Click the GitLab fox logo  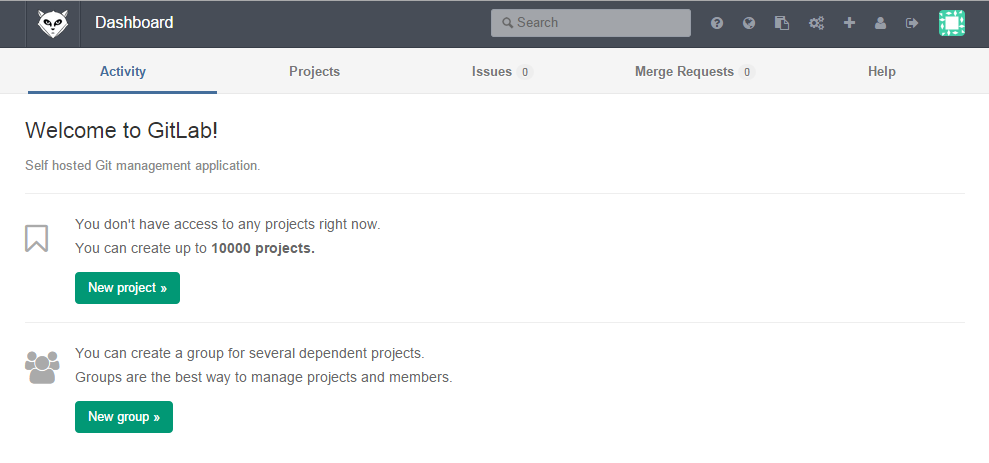[53, 23]
